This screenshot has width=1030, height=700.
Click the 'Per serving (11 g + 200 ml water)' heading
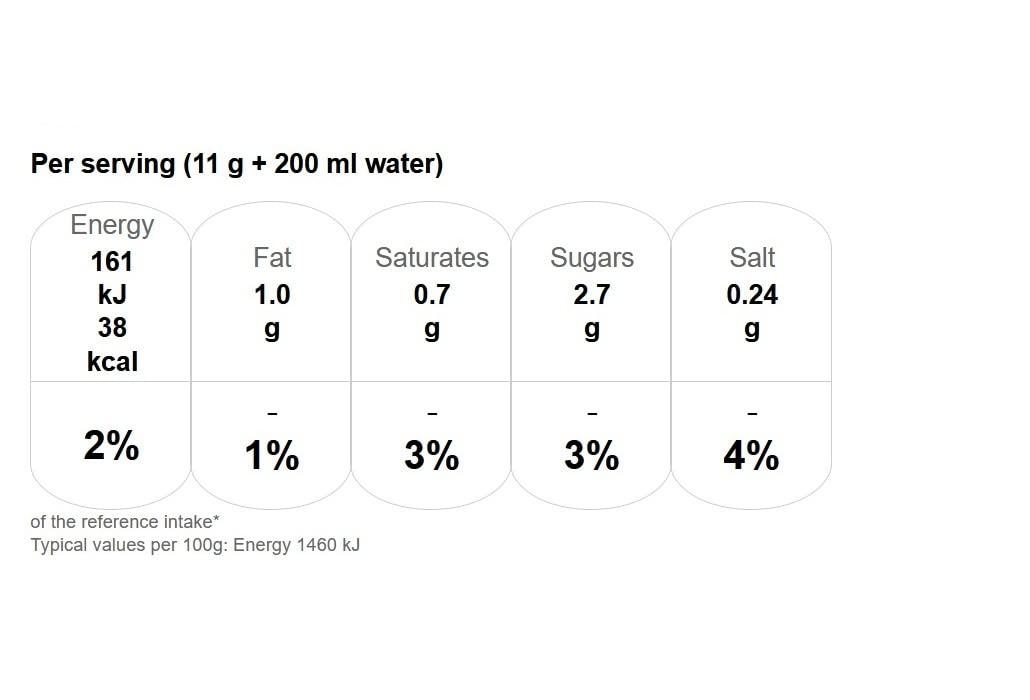(237, 164)
